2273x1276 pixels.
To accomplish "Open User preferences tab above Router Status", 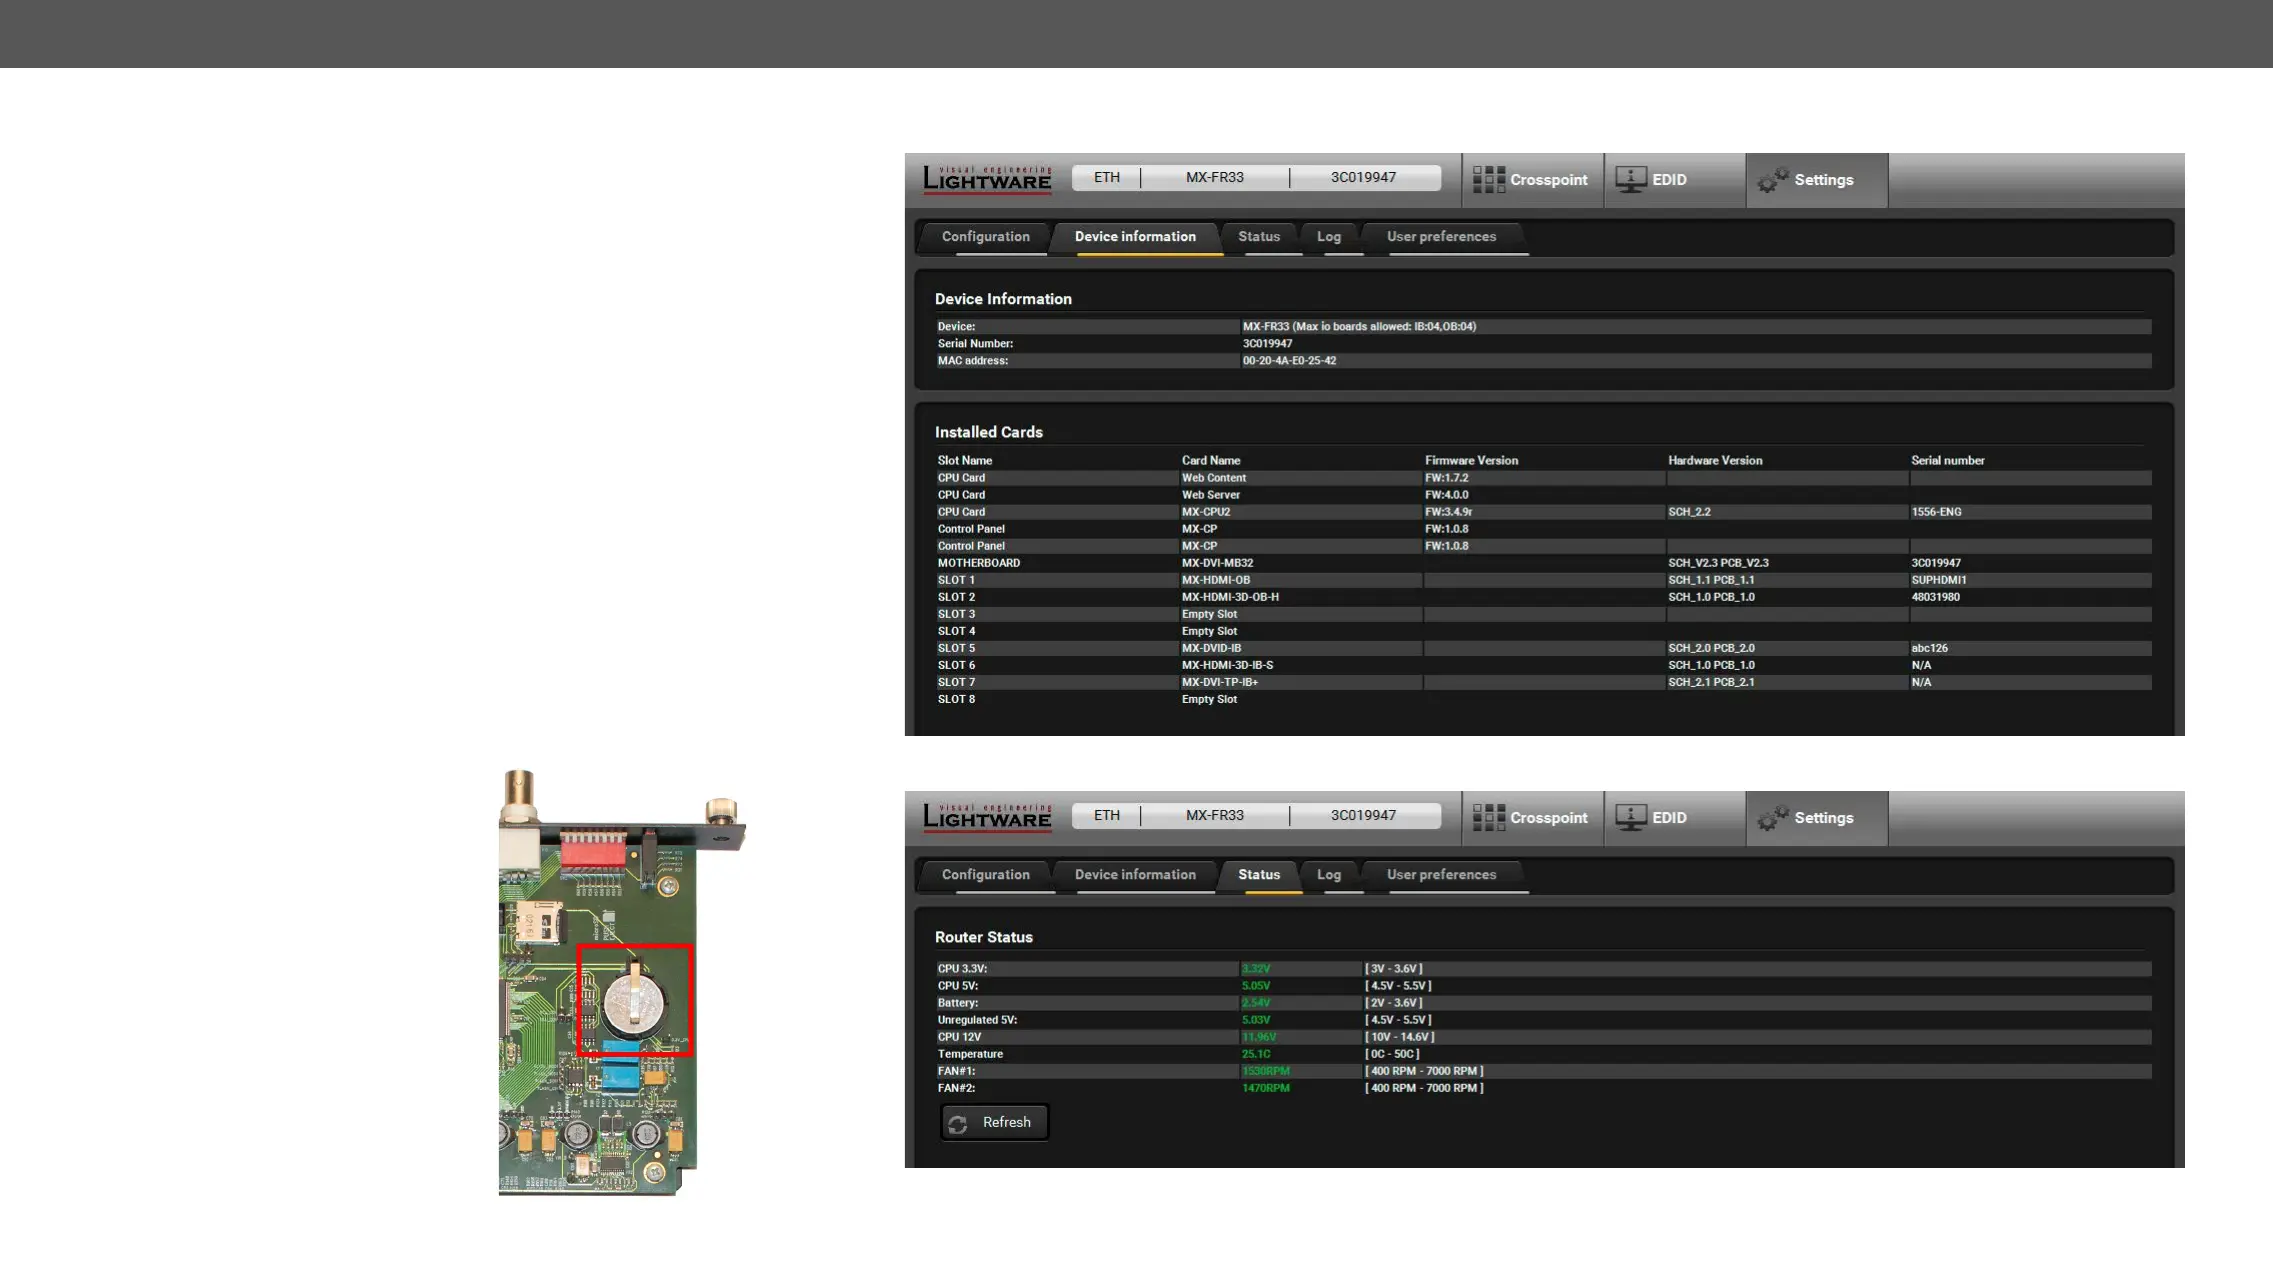I will (1441, 875).
